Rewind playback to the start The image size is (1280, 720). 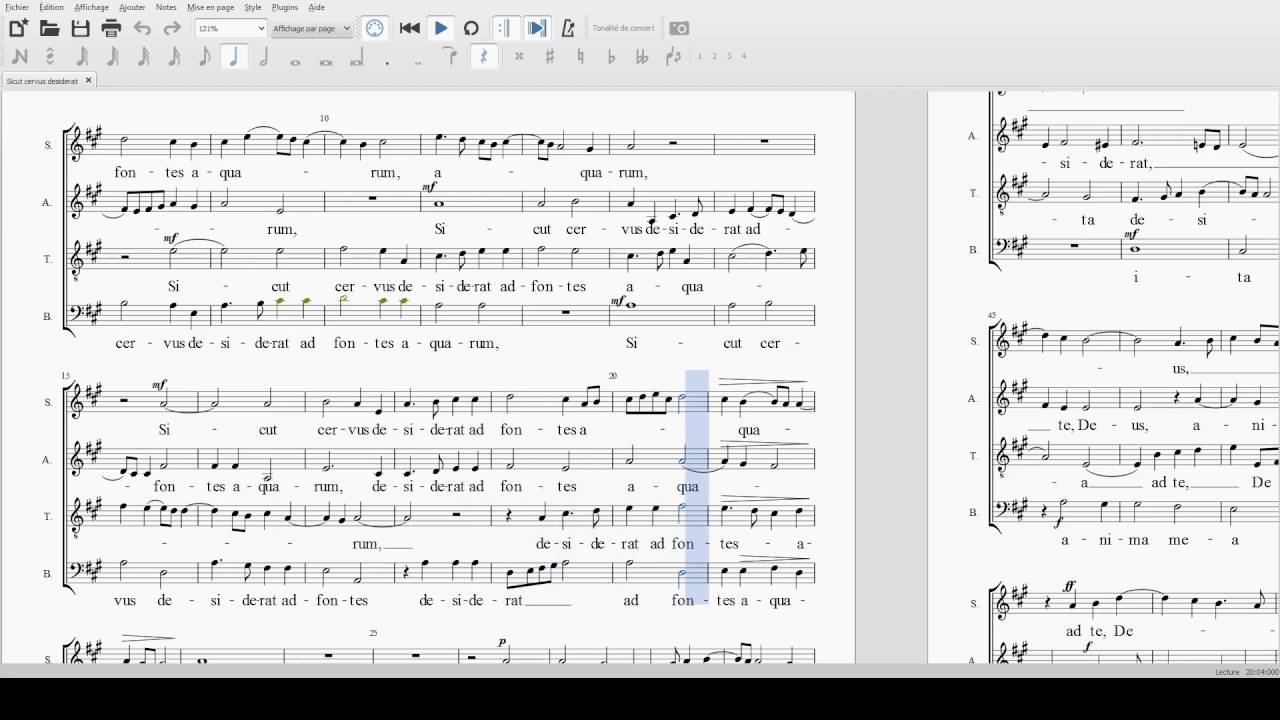click(409, 28)
